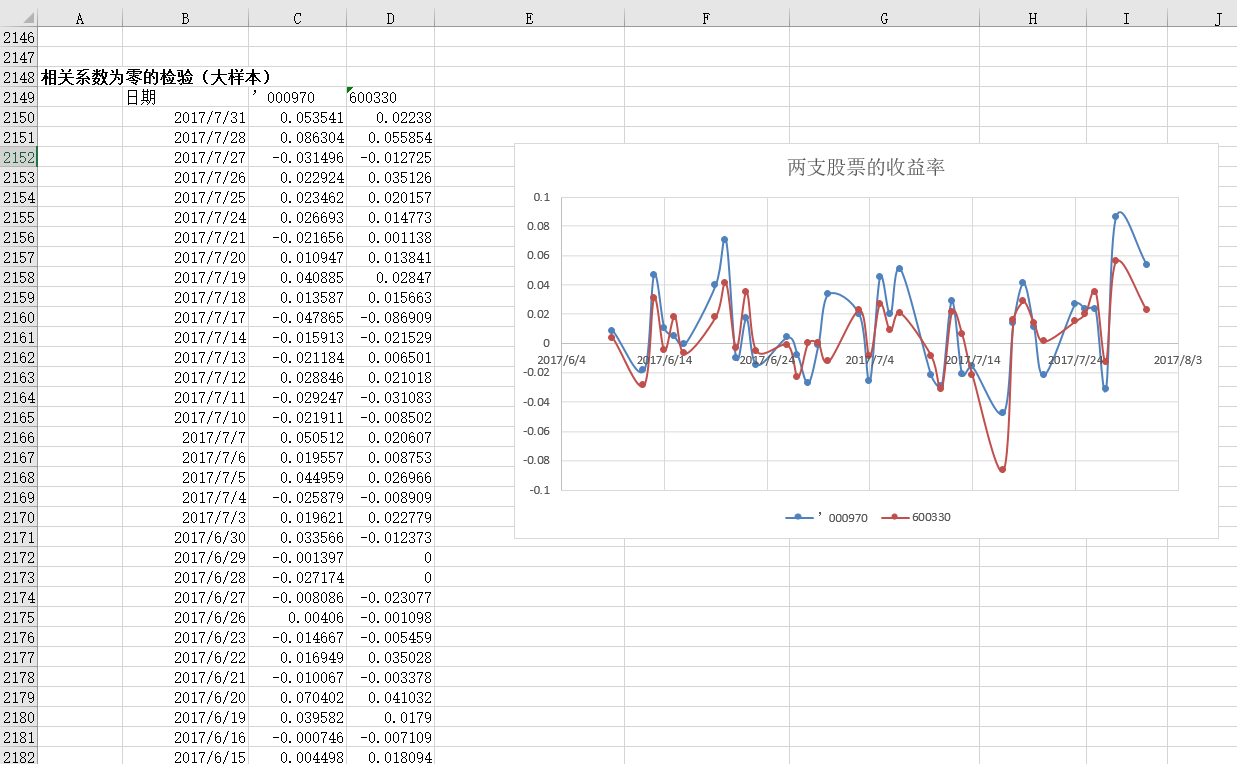1237x764 pixels.
Task: Click cell with value 0.00406
Action: (x=298, y=617)
